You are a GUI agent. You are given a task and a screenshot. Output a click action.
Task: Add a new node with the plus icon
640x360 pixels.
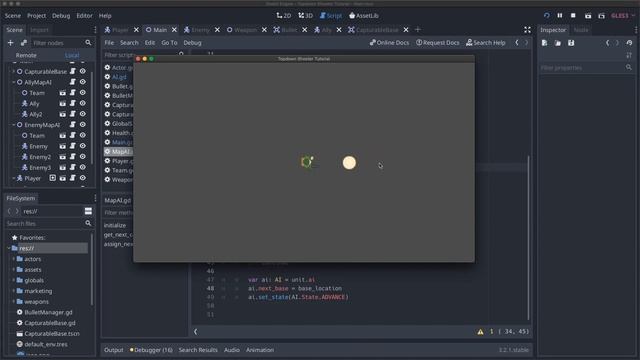pos(11,42)
